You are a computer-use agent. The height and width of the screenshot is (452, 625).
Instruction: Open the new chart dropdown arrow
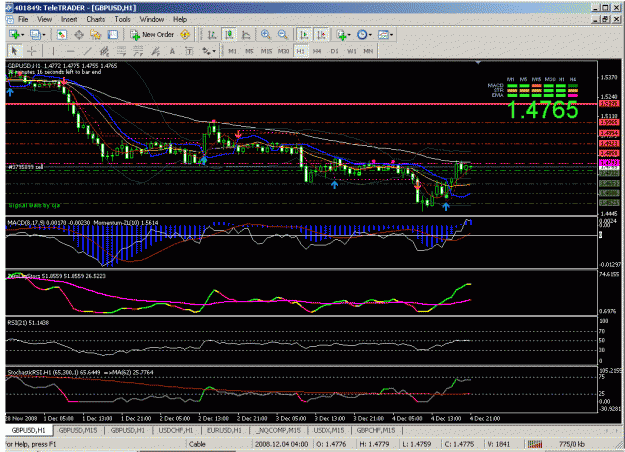(22, 35)
